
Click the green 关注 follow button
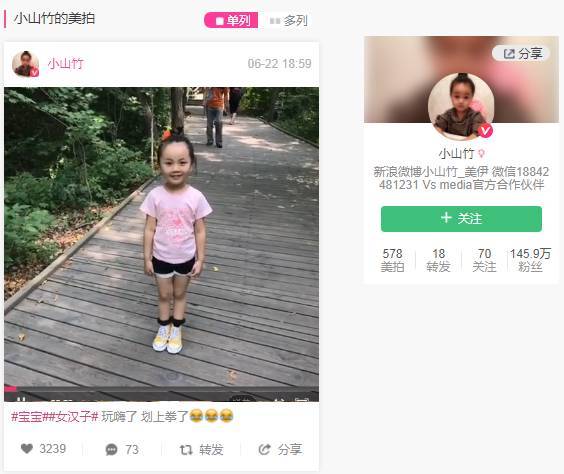[x=461, y=219]
